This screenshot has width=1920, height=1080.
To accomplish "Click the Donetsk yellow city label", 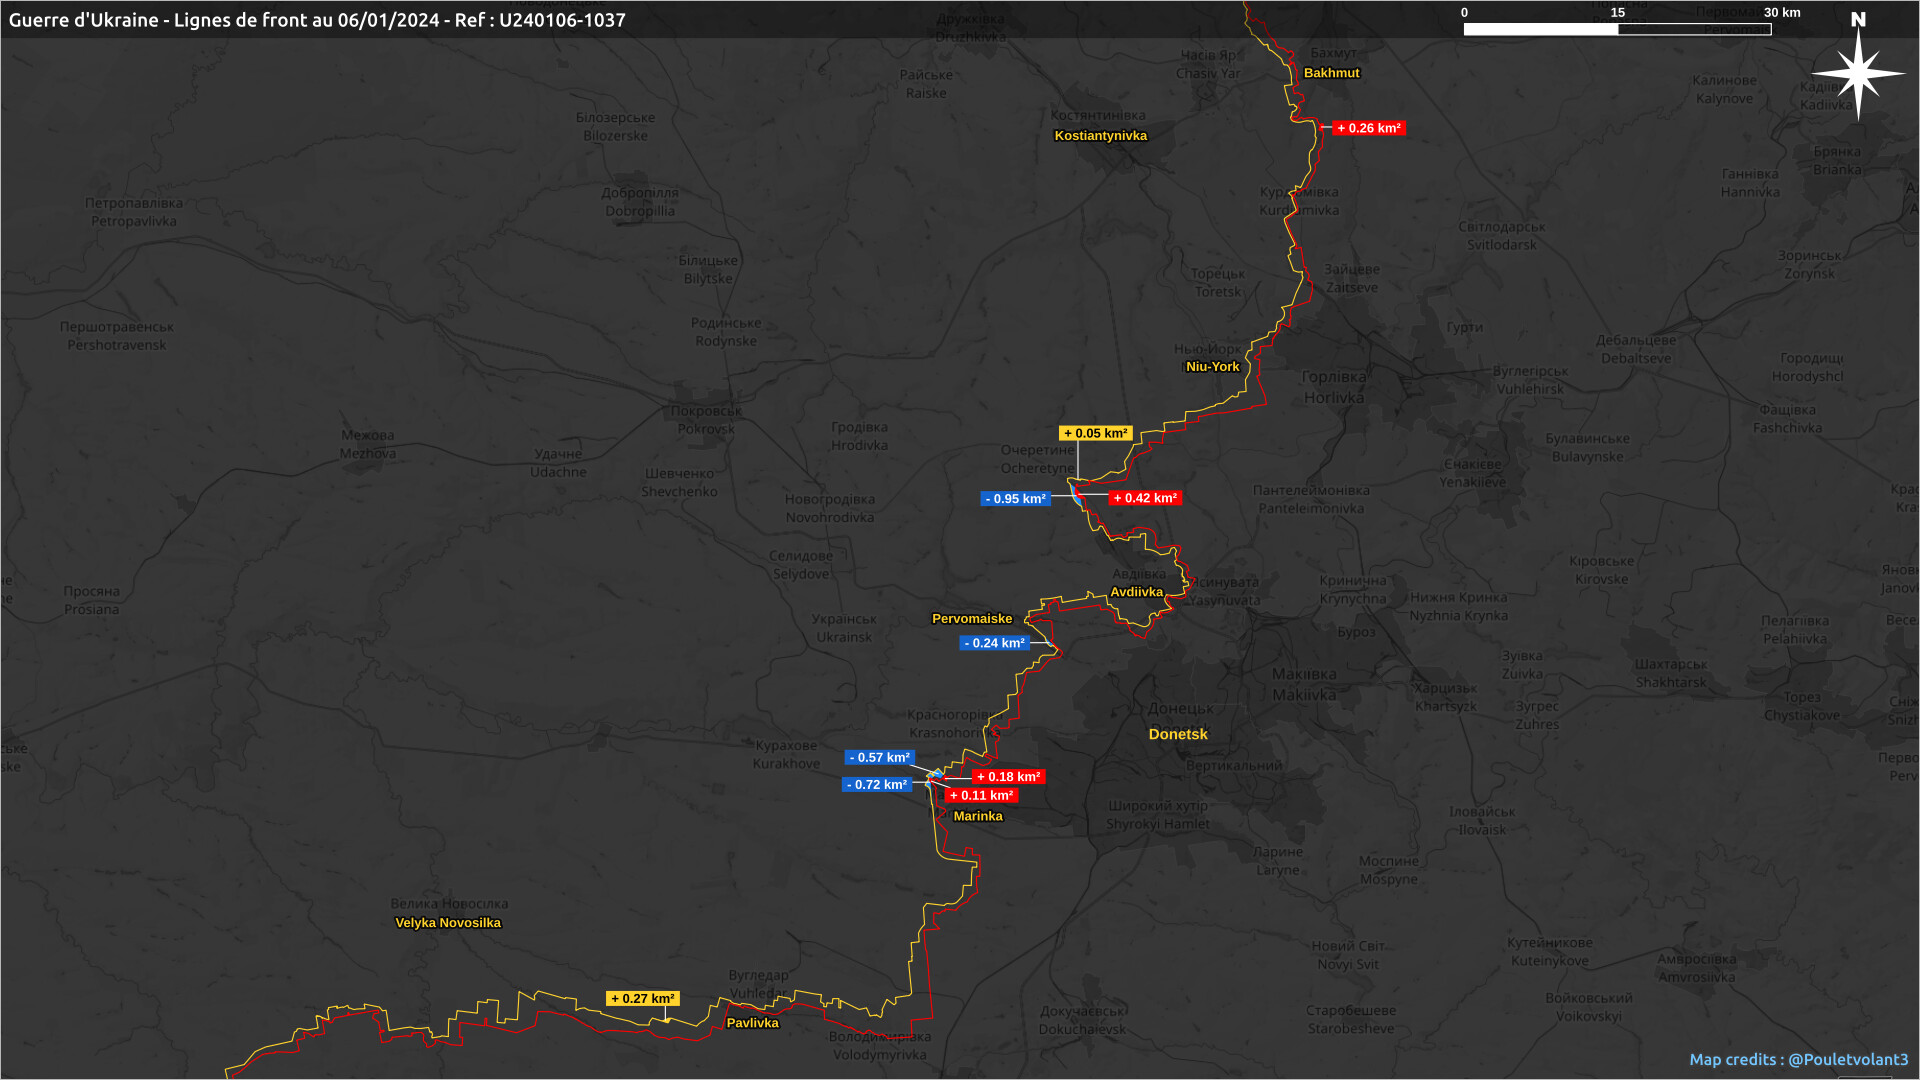I will pyautogui.click(x=1178, y=734).
